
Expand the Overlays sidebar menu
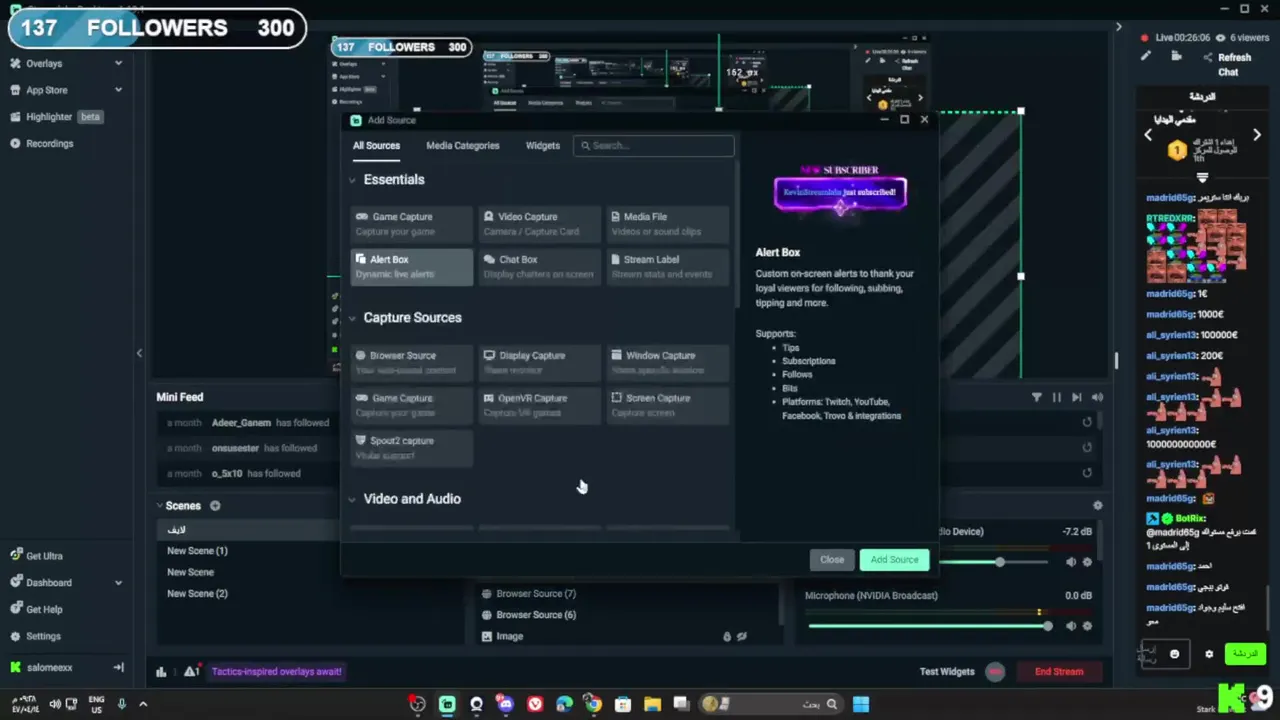point(118,63)
